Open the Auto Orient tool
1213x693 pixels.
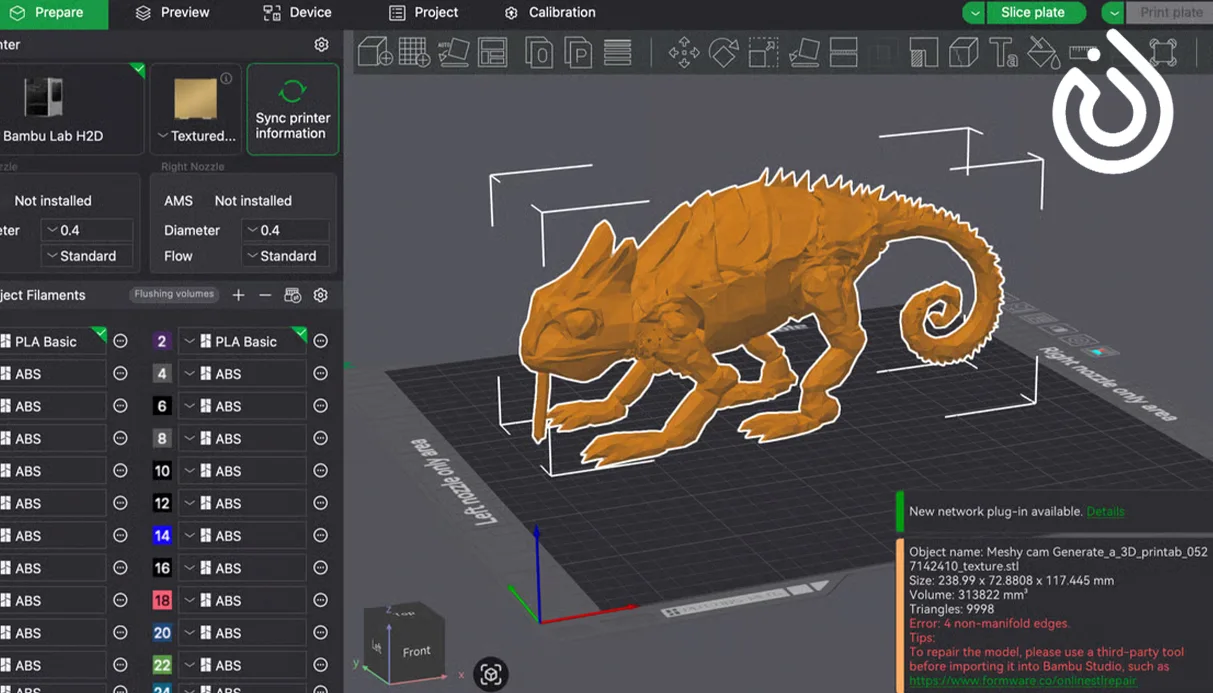(x=453, y=52)
